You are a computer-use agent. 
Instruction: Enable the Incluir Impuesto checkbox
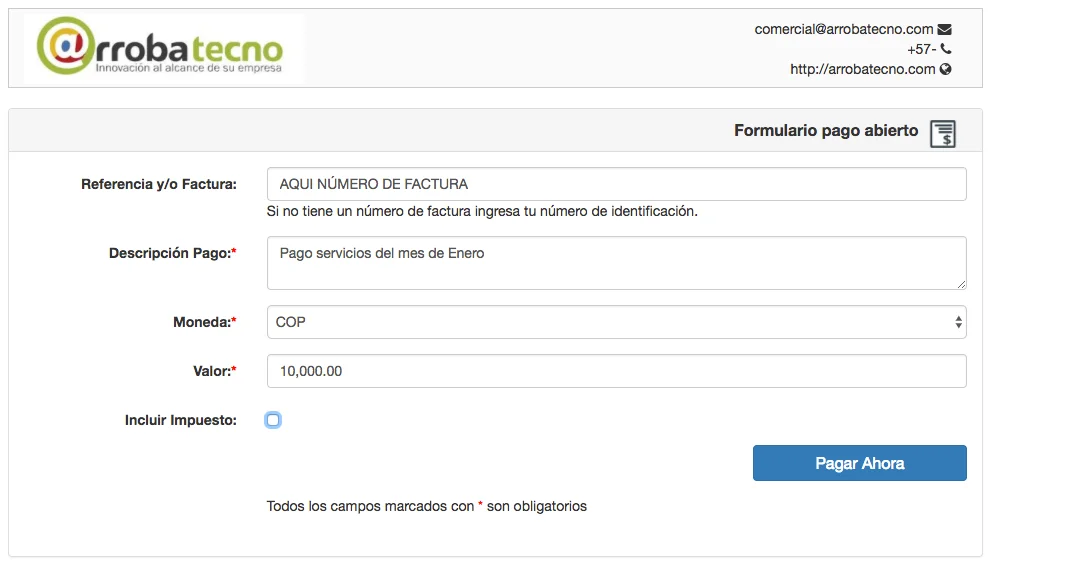(x=273, y=420)
